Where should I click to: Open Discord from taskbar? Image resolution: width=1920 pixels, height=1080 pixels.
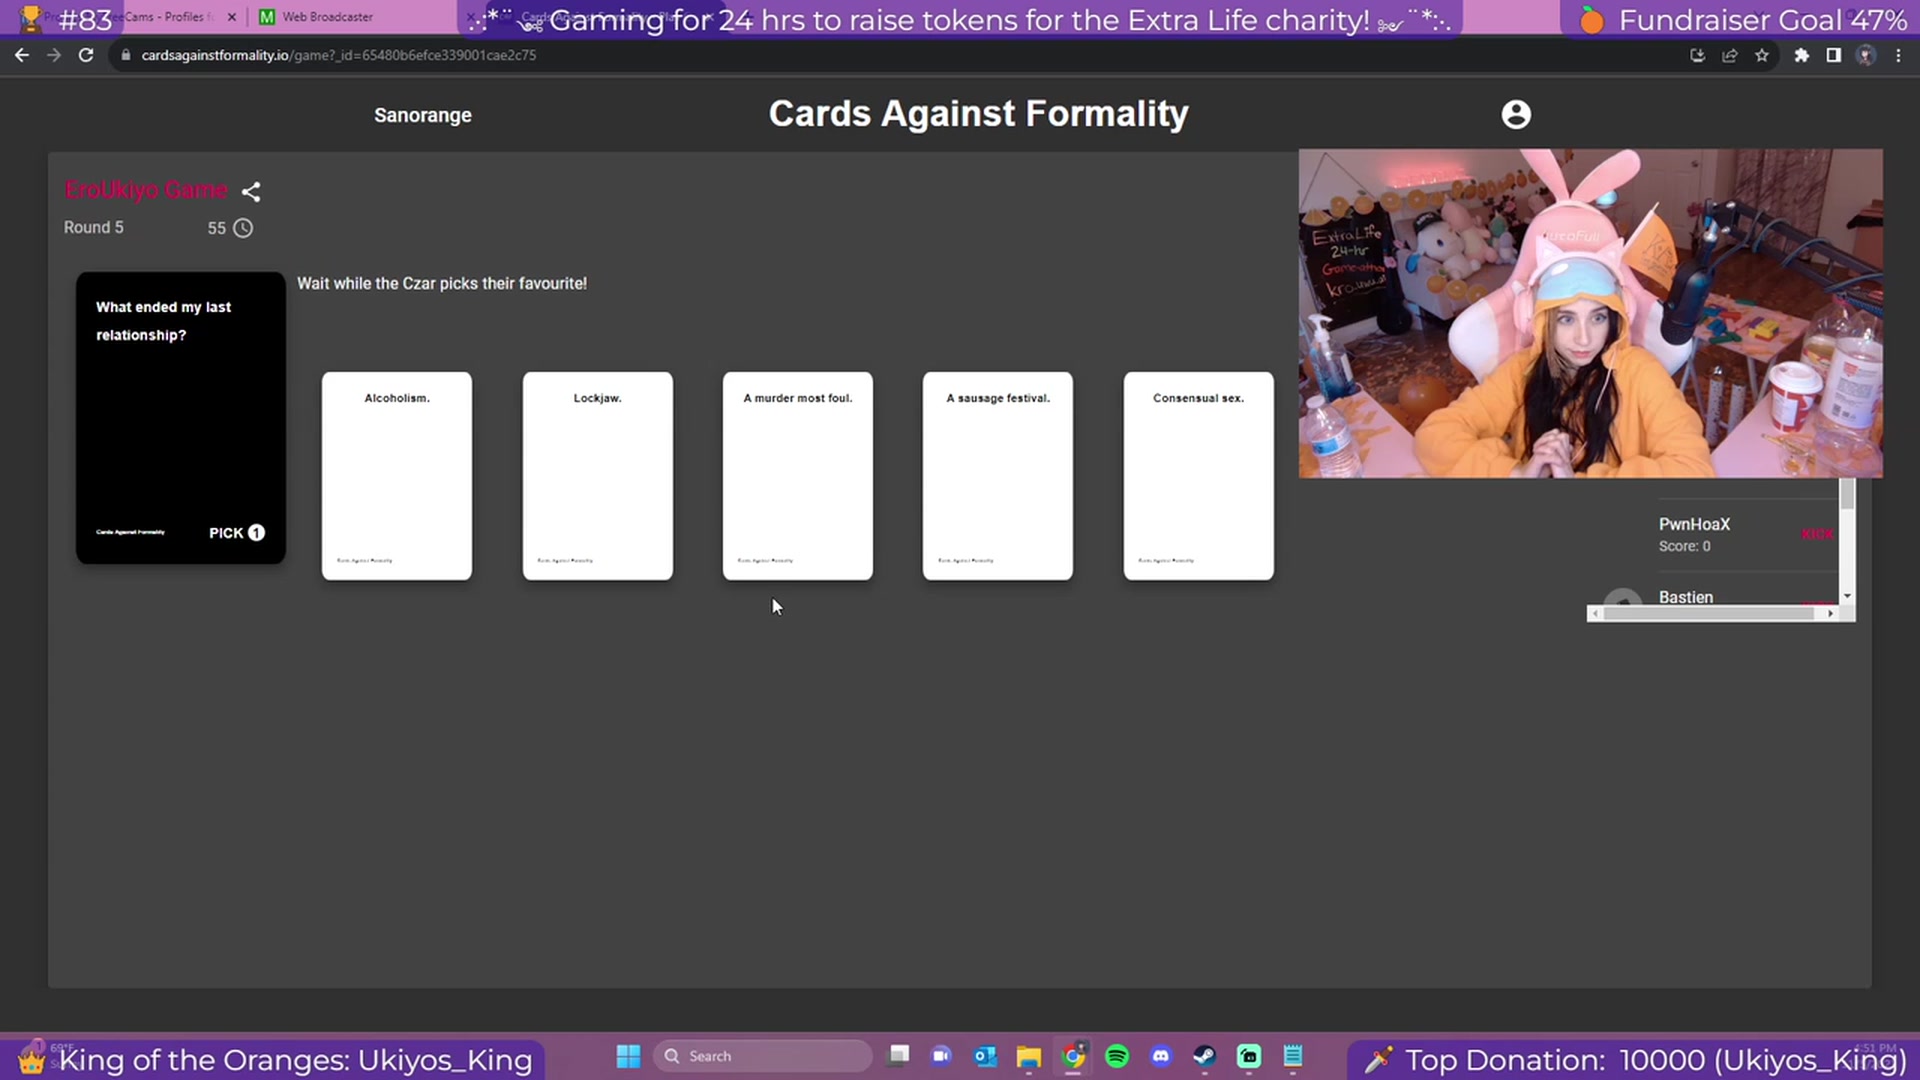pos(1161,1056)
